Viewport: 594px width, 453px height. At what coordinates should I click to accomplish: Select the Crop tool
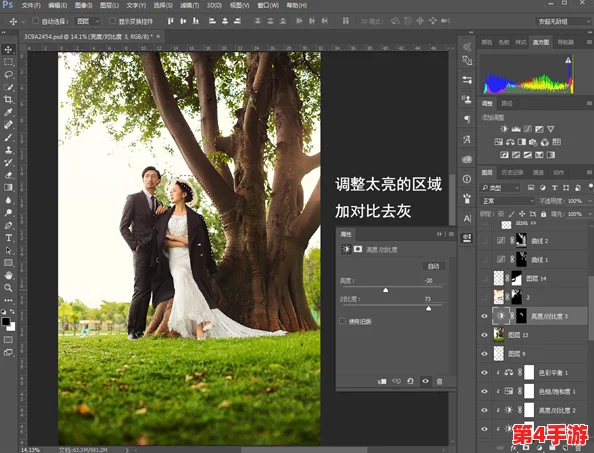pos(8,100)
